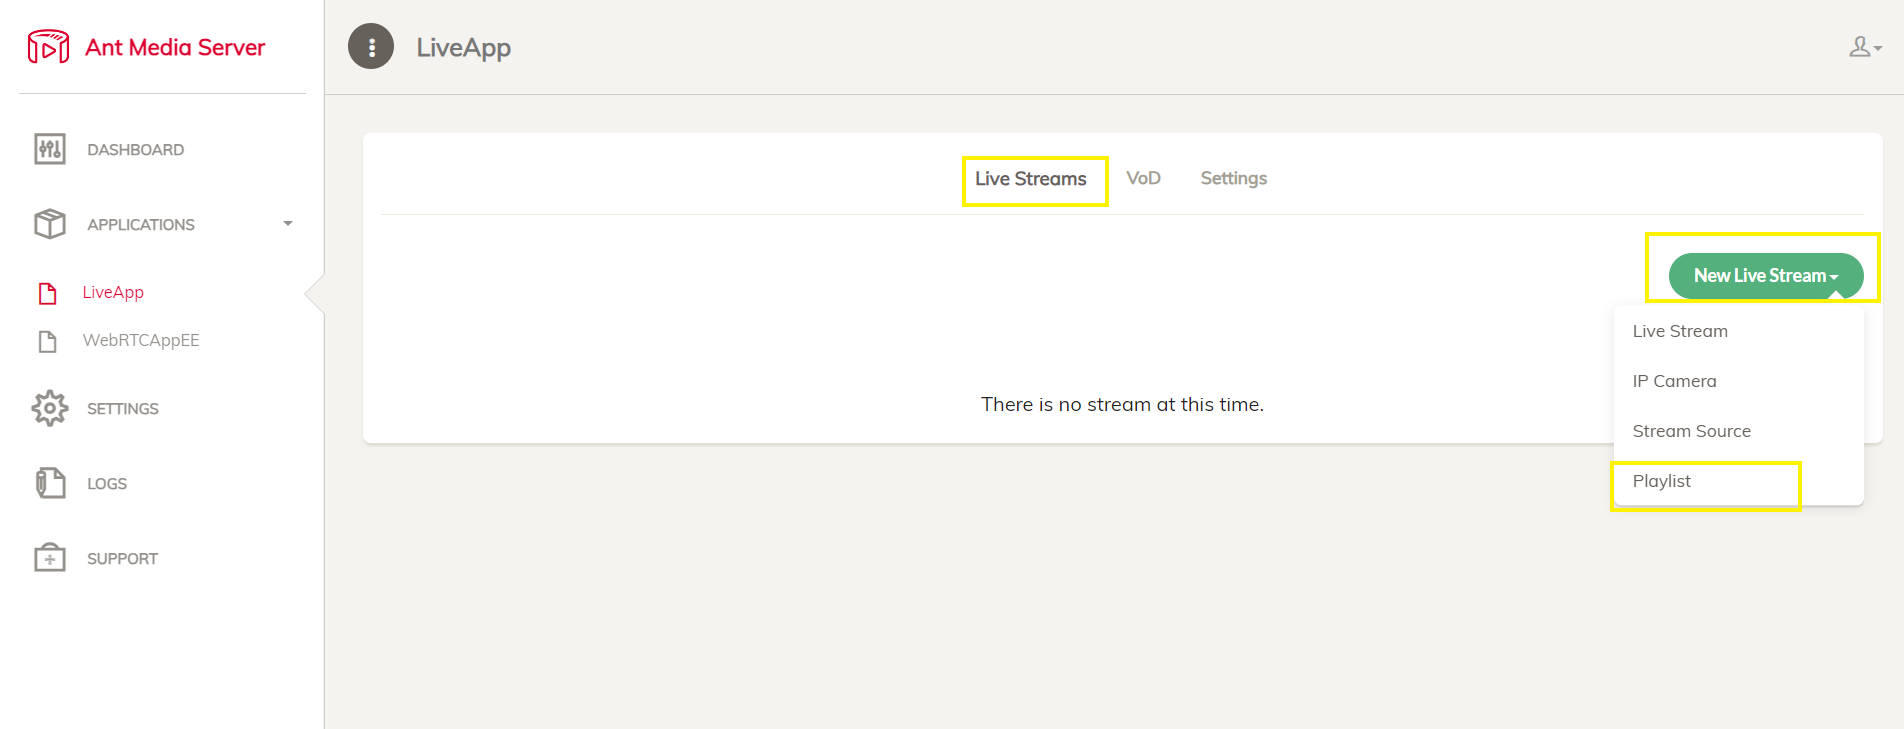Select Playlist menu entry

(1738, 481)
